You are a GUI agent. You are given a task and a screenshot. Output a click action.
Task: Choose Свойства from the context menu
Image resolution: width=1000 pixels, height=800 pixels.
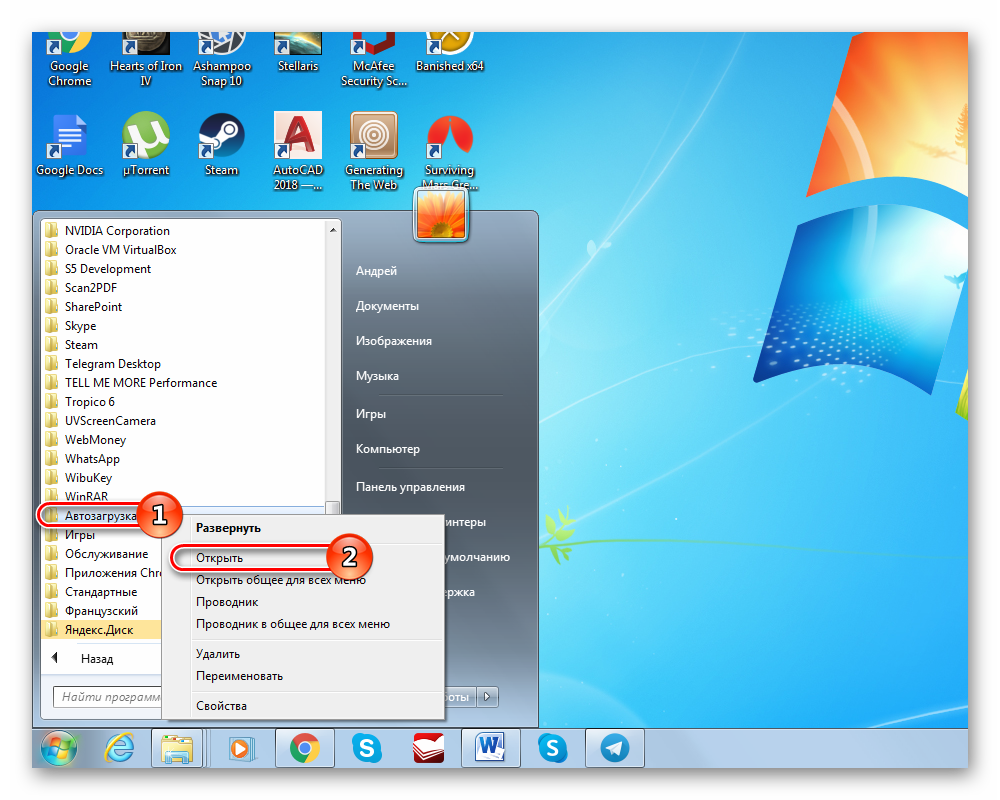[x=221, y=706]
